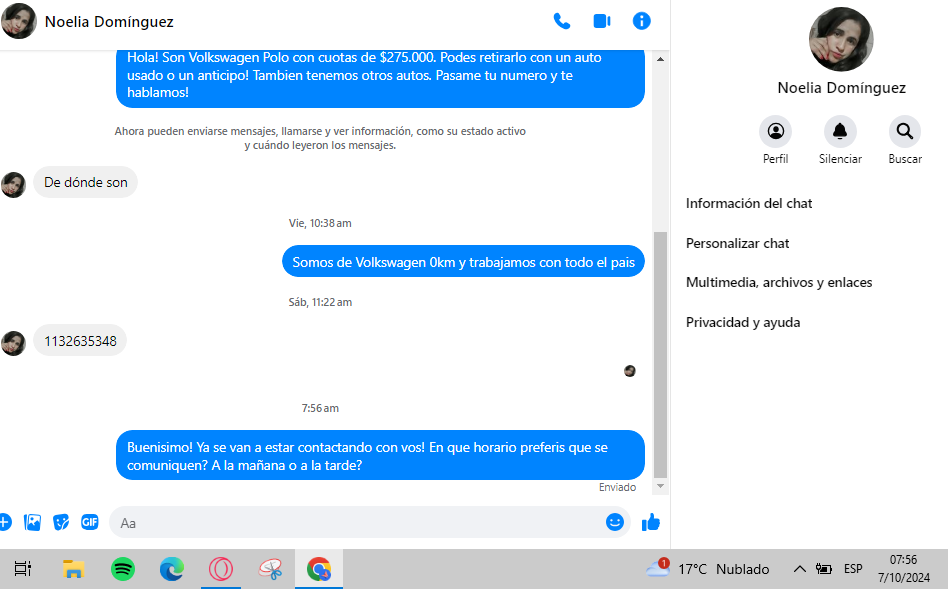Open Noelia Domínguez header profile picture
This screenshot has height=589, width=948.
tap(19, 21)
